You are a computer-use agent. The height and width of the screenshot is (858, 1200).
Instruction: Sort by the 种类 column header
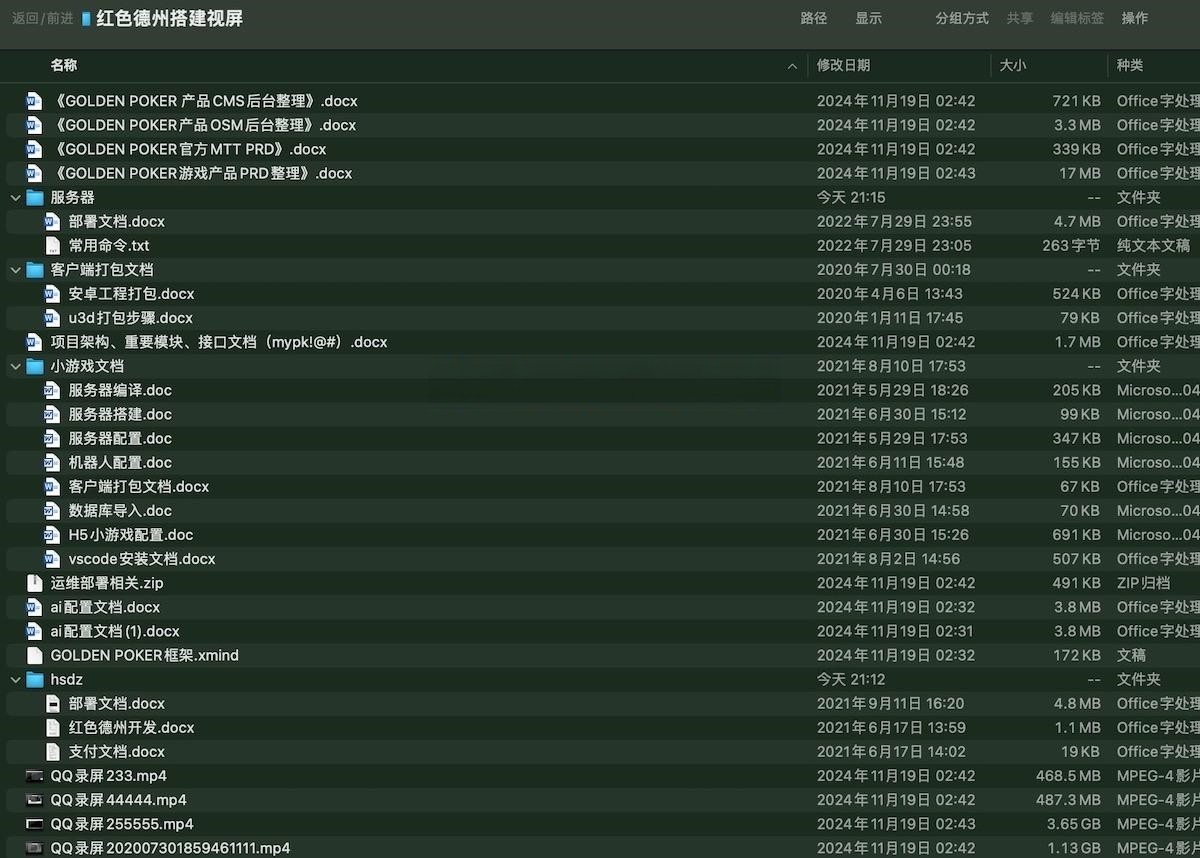(1130, 65)
